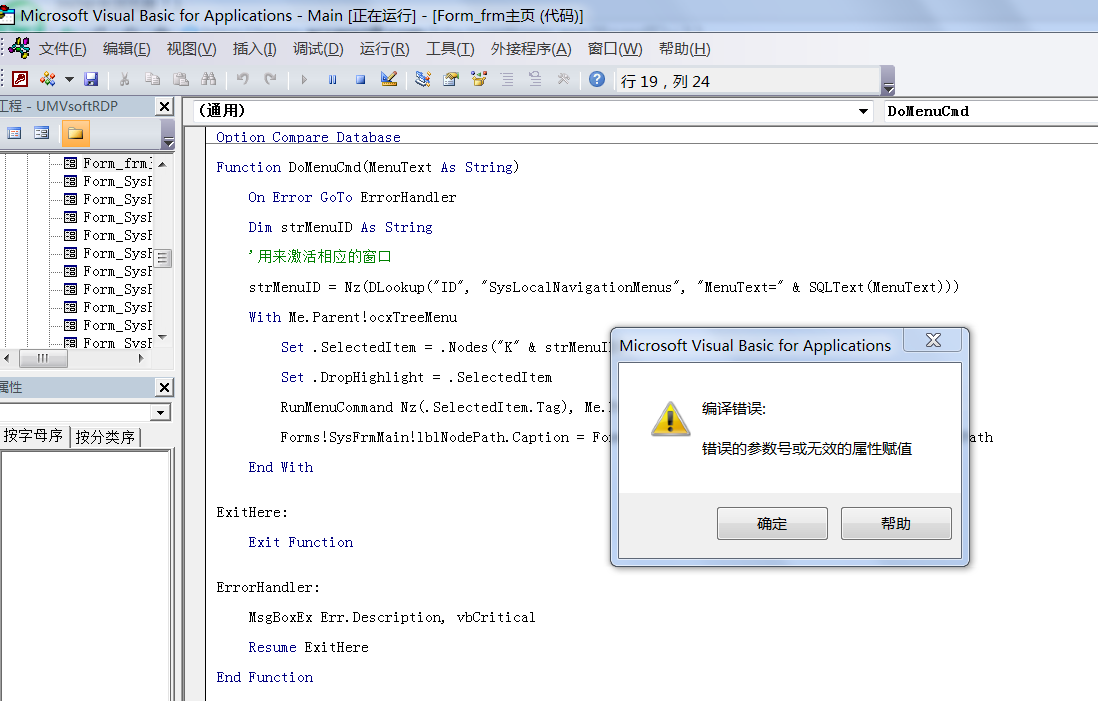Open the 编辑(E) menu
Viewport: 1098px width, 701px height.
[x=126, y=48]
